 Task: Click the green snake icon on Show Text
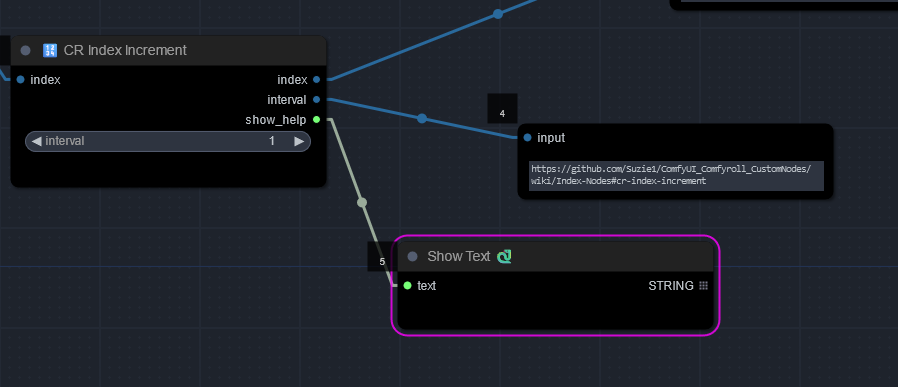pyautogui.click(x=505, y=256)
